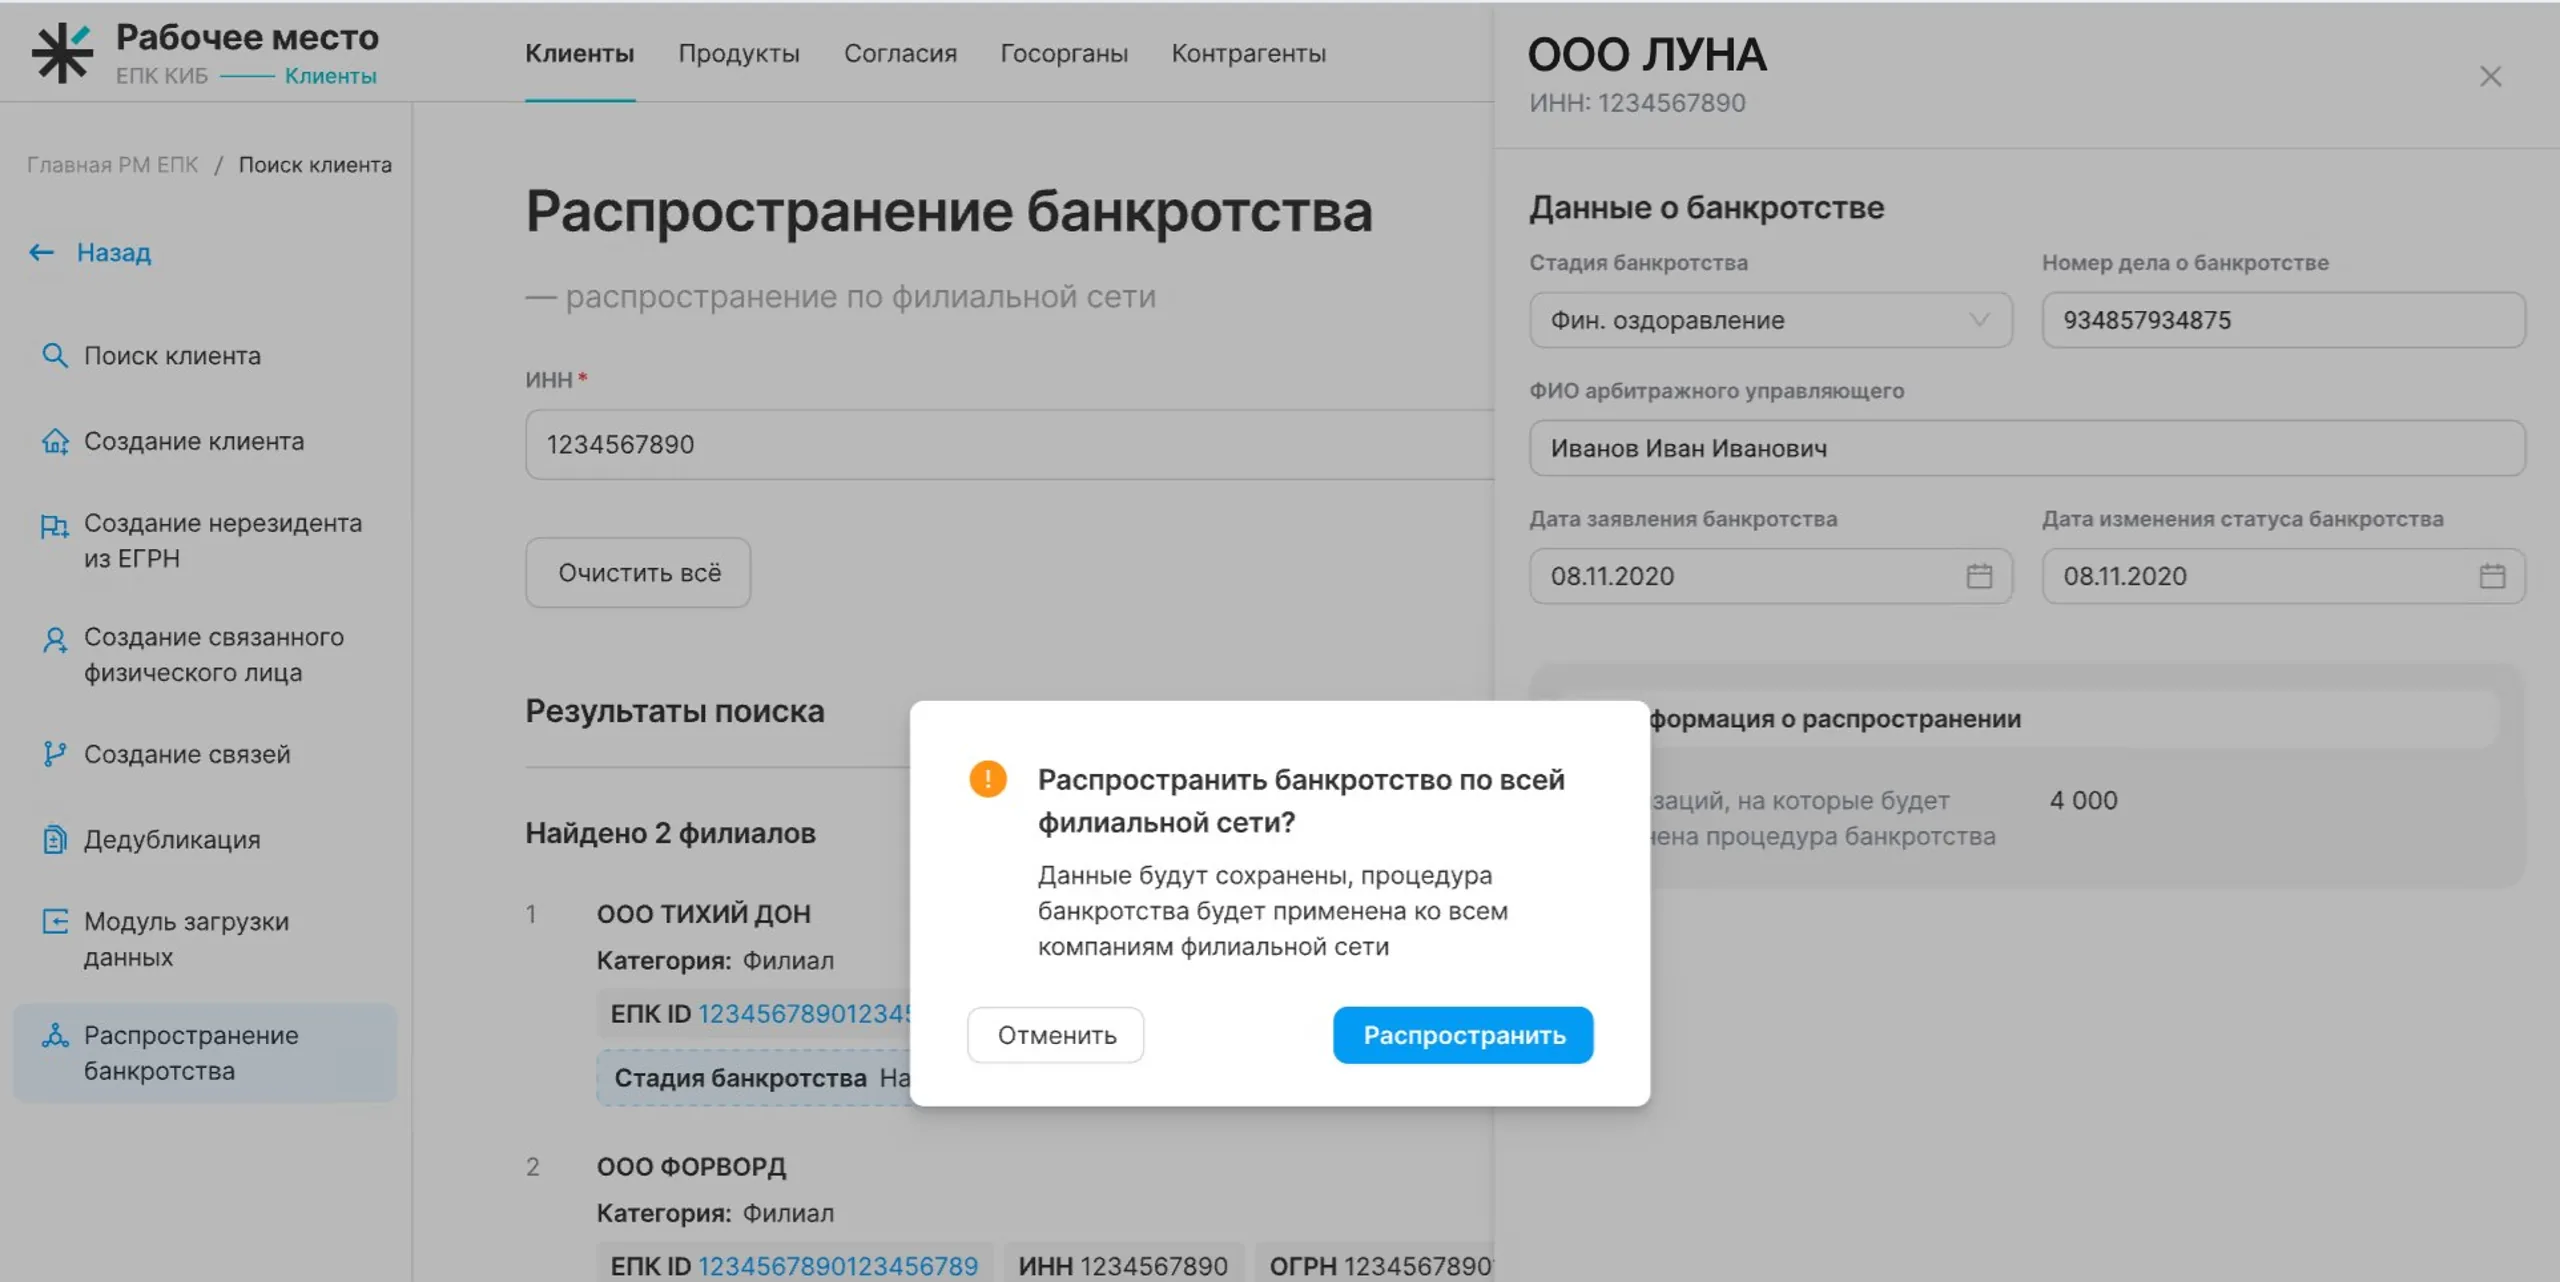Click the network icon for Распространение банкротства
Image resolution: width=2560 pixels, height=1282 pixels.
(55, 1035)
